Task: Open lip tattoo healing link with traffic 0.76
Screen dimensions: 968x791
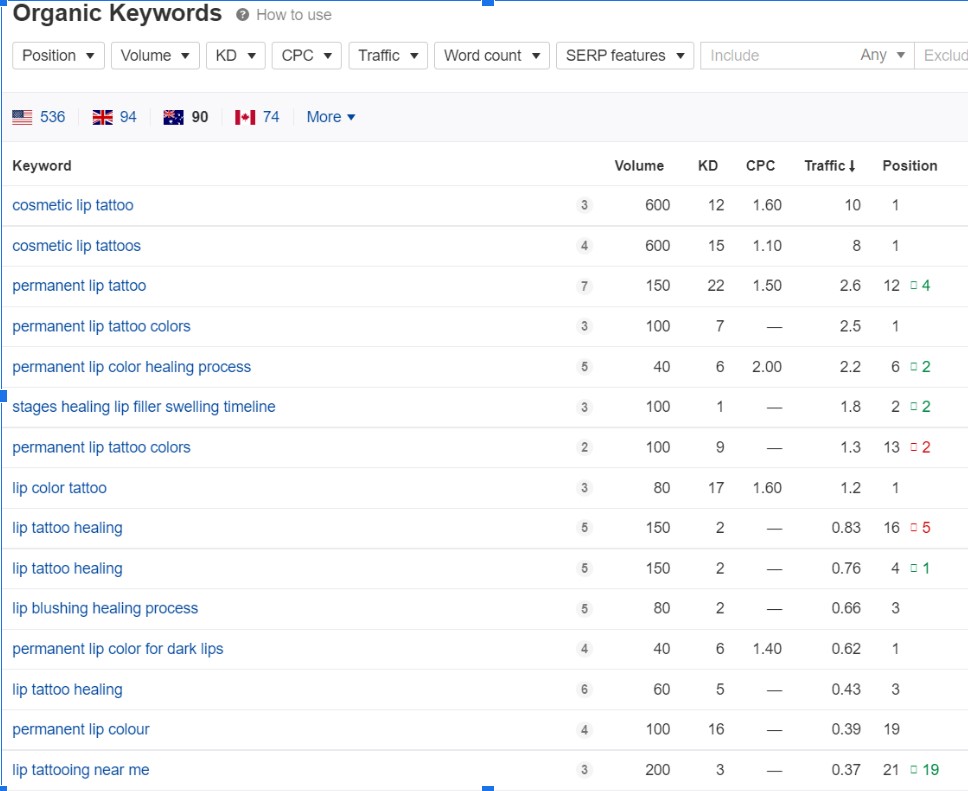Action: click(x=67, y=568)
